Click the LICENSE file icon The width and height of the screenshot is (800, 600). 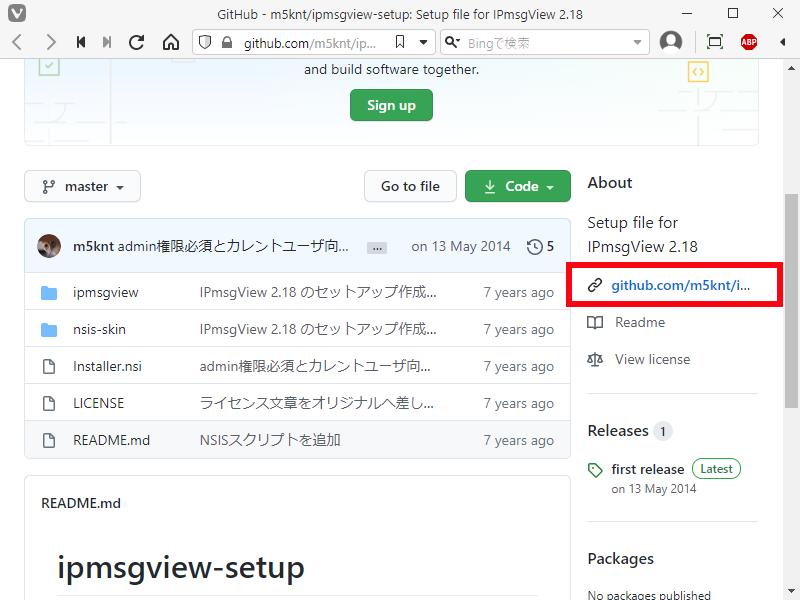(49, 403)
